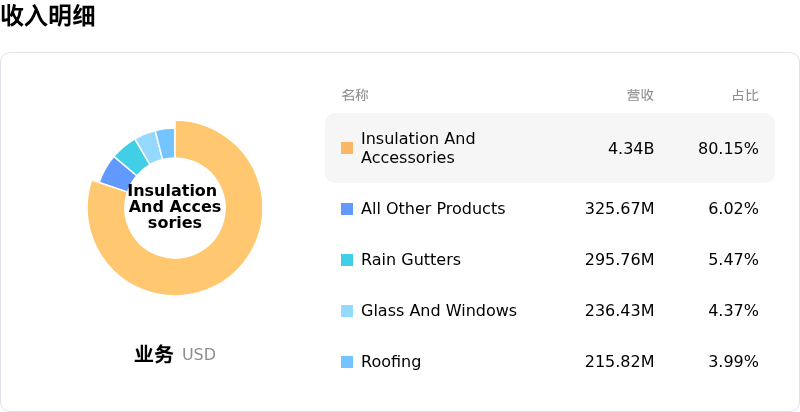Click the Roofing legend color swatch
The width and height of the screenshot is (800, 412).
coord(347,362)
